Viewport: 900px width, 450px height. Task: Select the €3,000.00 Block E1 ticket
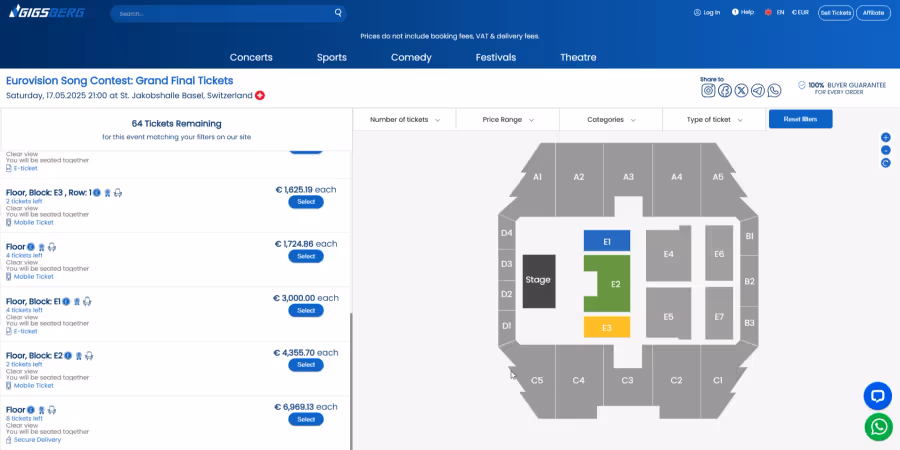[x=306, y=311]
